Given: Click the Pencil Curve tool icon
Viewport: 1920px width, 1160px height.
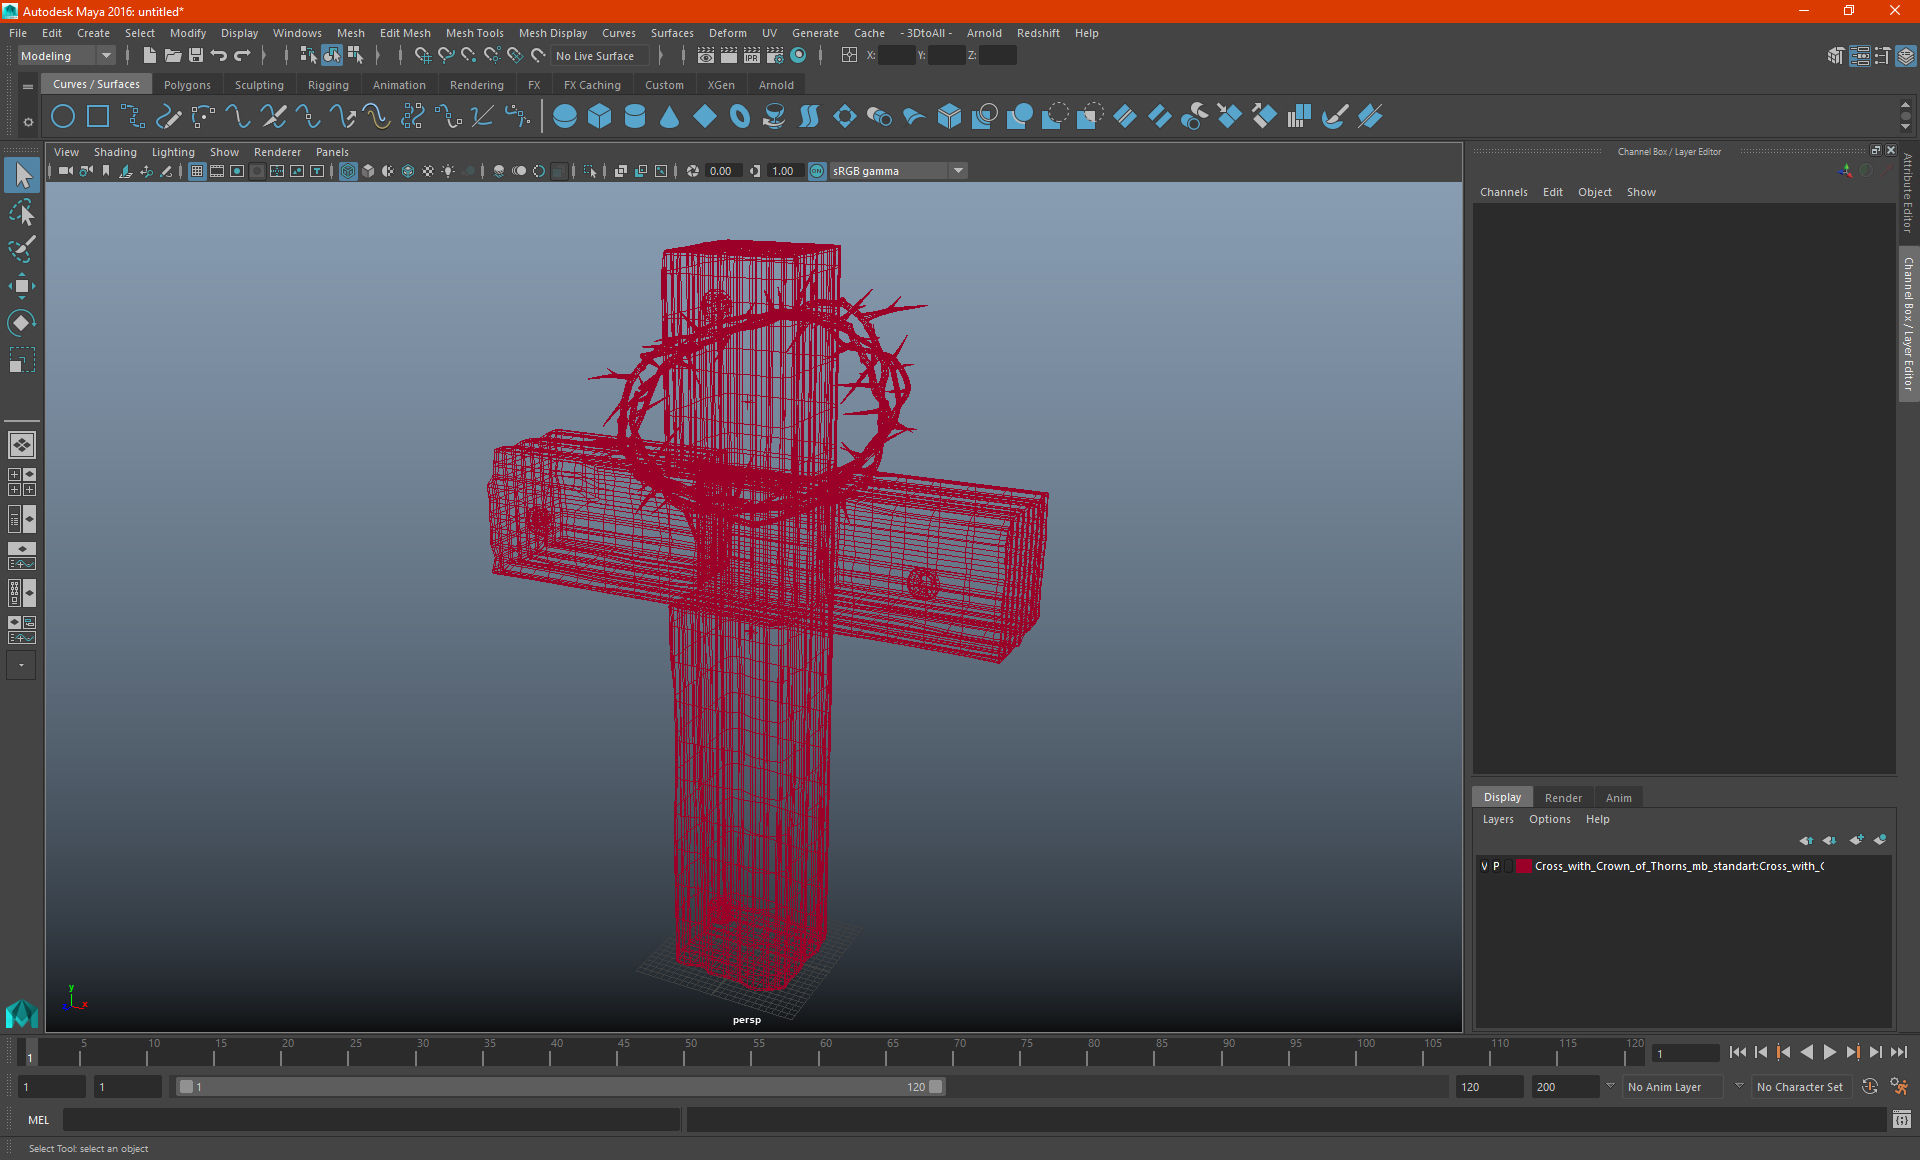Looking at the screenshot, I should [x=168, y=117].
